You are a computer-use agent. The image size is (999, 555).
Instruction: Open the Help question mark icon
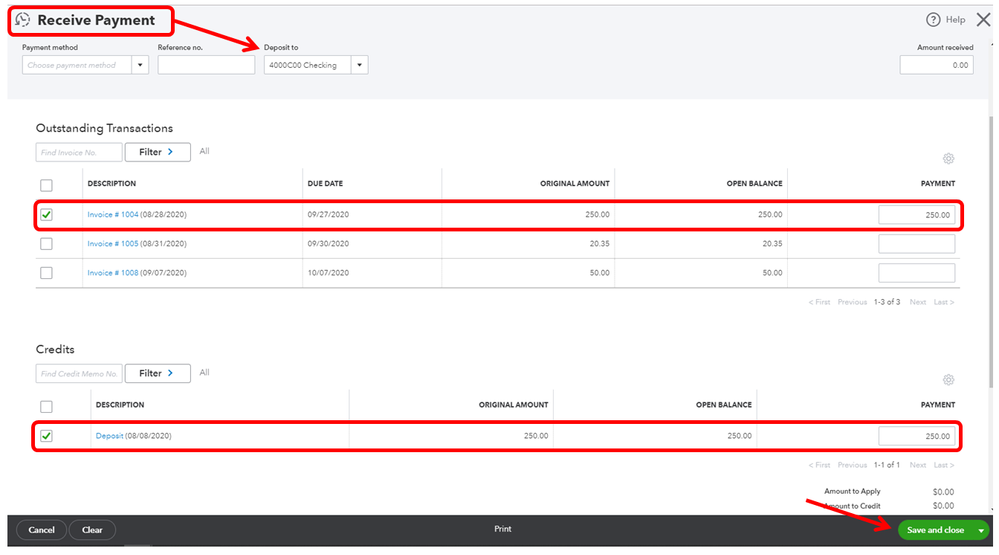click(x=933, y=20)
